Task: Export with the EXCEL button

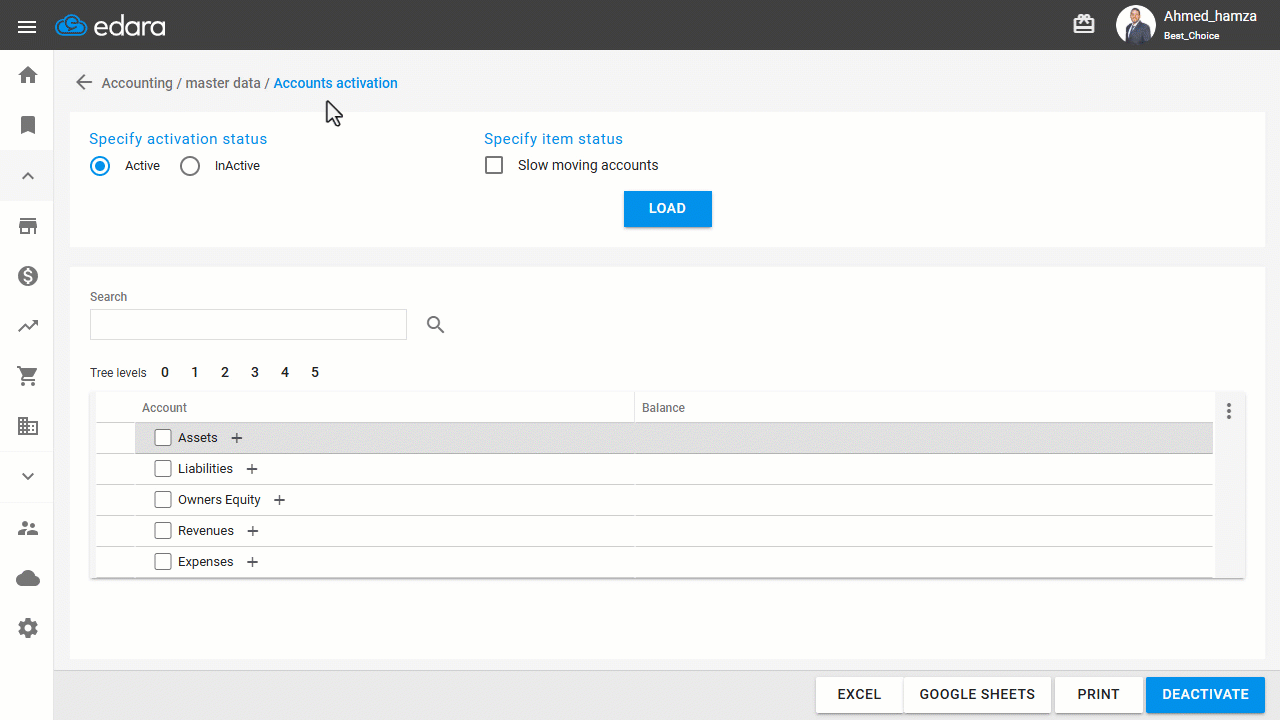Action: point(859,694)
